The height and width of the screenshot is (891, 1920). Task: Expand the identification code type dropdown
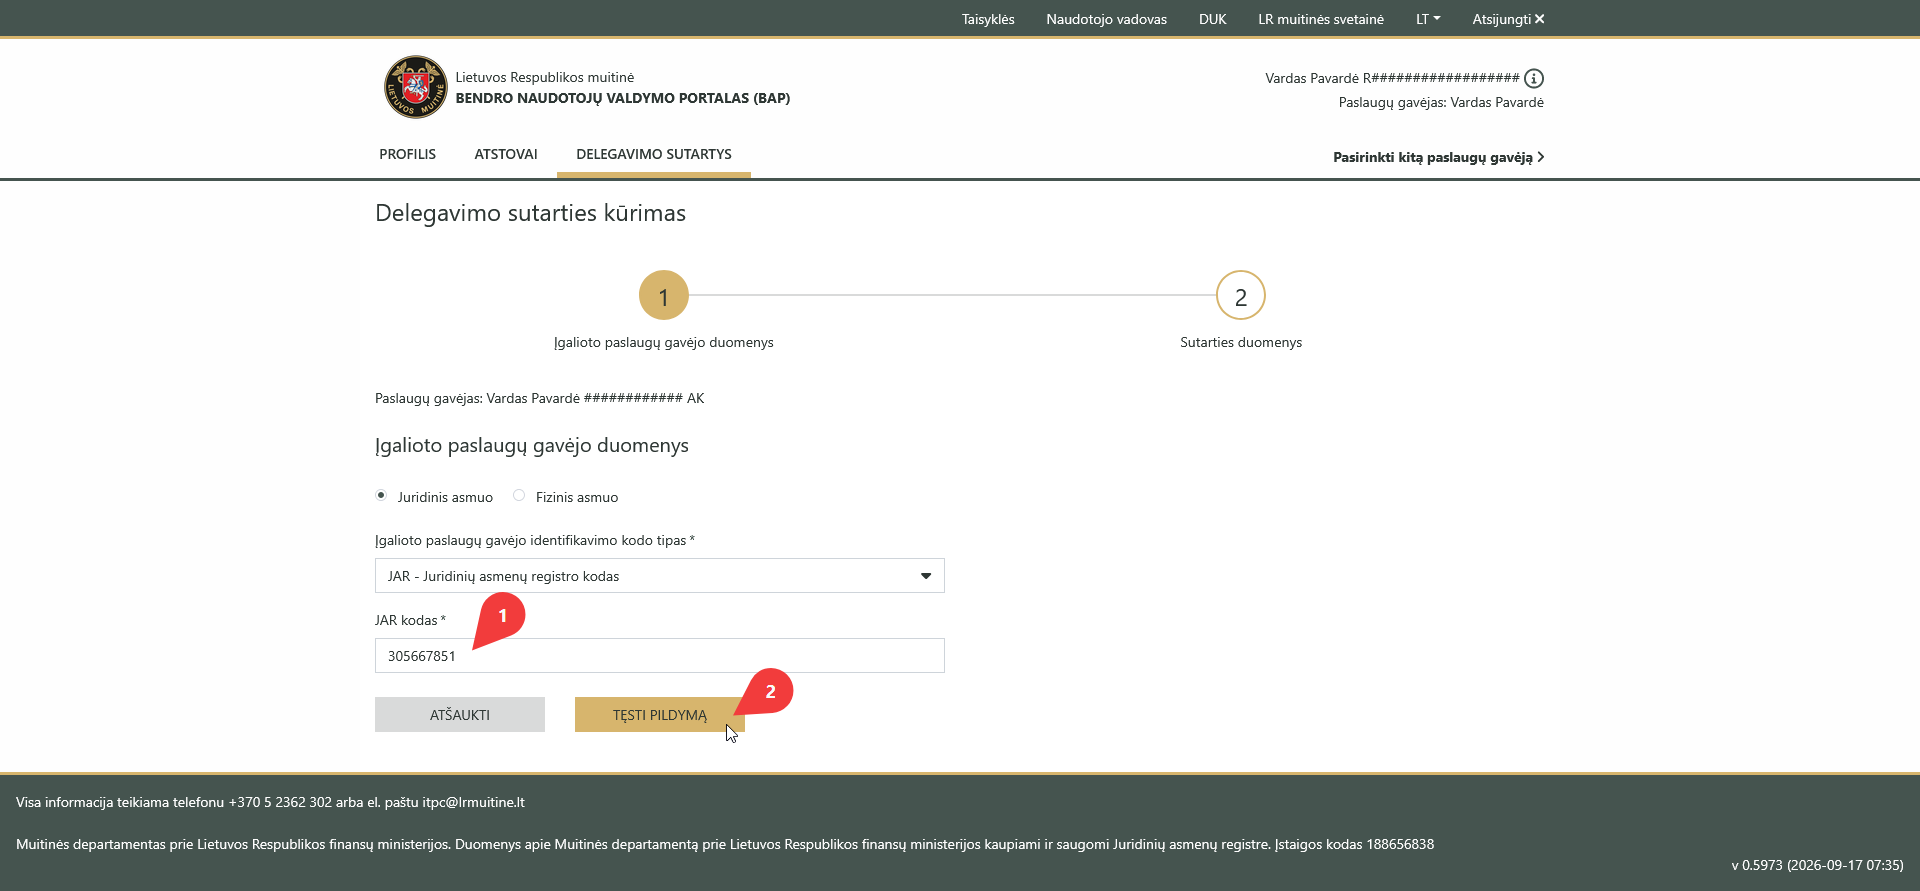(660, 576)
